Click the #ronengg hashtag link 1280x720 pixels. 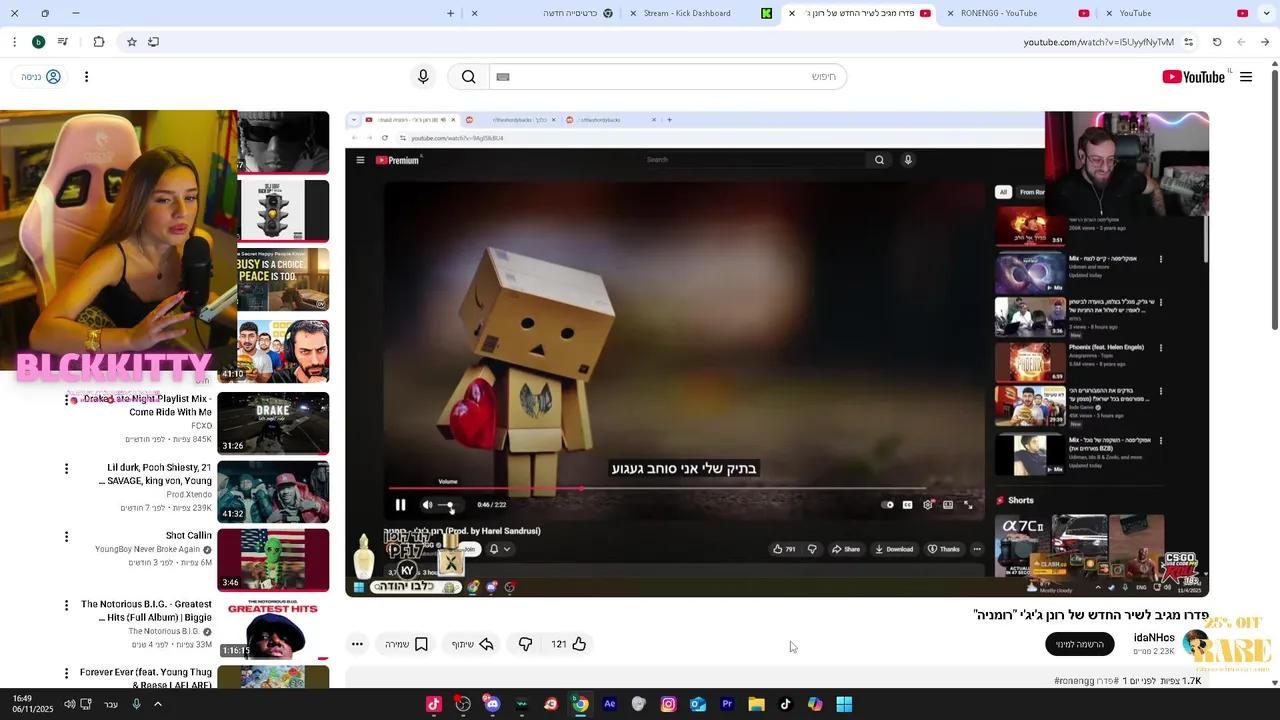(x=1075, y=681)
